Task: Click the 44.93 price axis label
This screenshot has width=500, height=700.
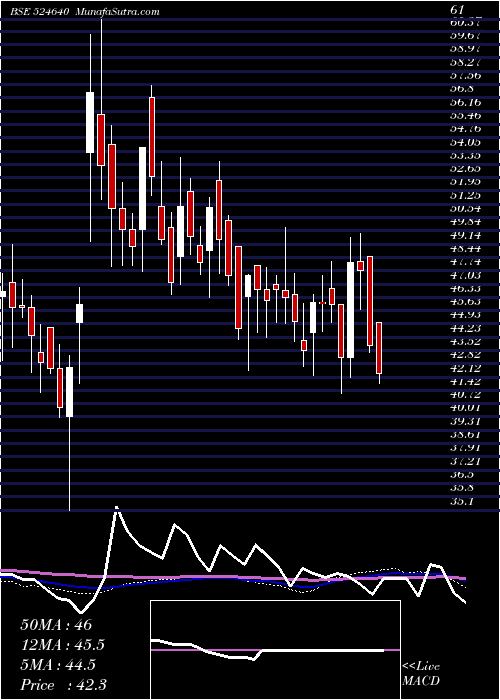Action: tap(466, 315)
